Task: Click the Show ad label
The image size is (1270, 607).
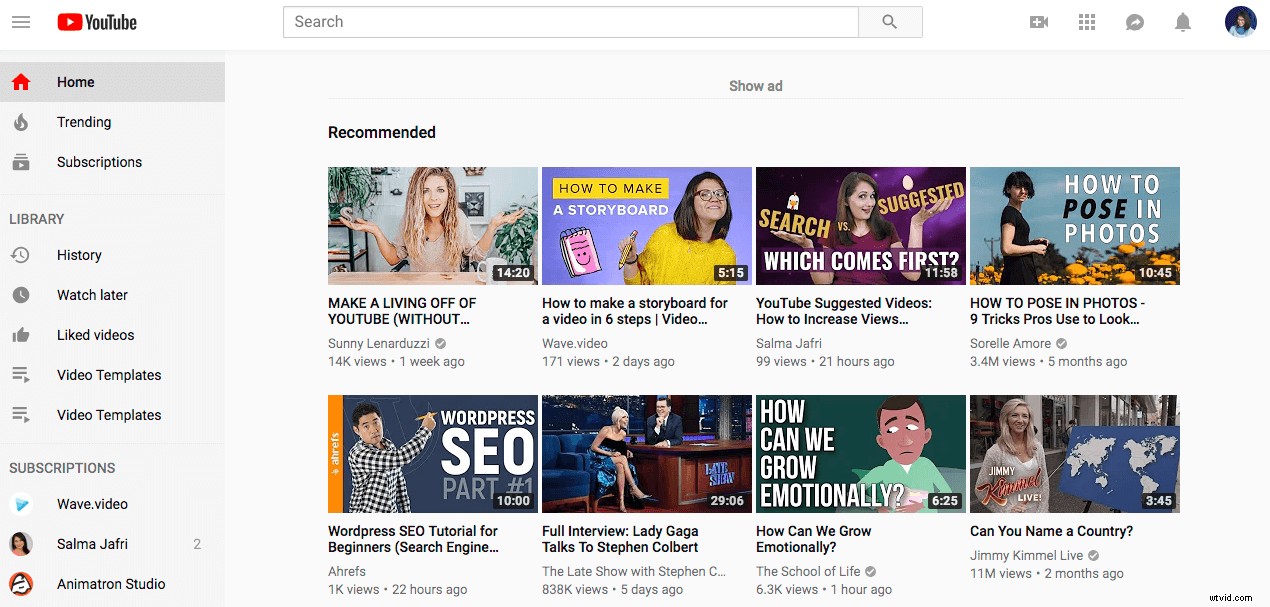Action: [755, 86]
